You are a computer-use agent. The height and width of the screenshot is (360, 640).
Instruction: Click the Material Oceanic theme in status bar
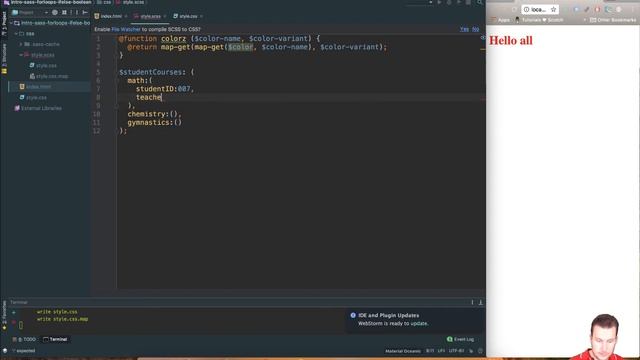pos(403,351)
